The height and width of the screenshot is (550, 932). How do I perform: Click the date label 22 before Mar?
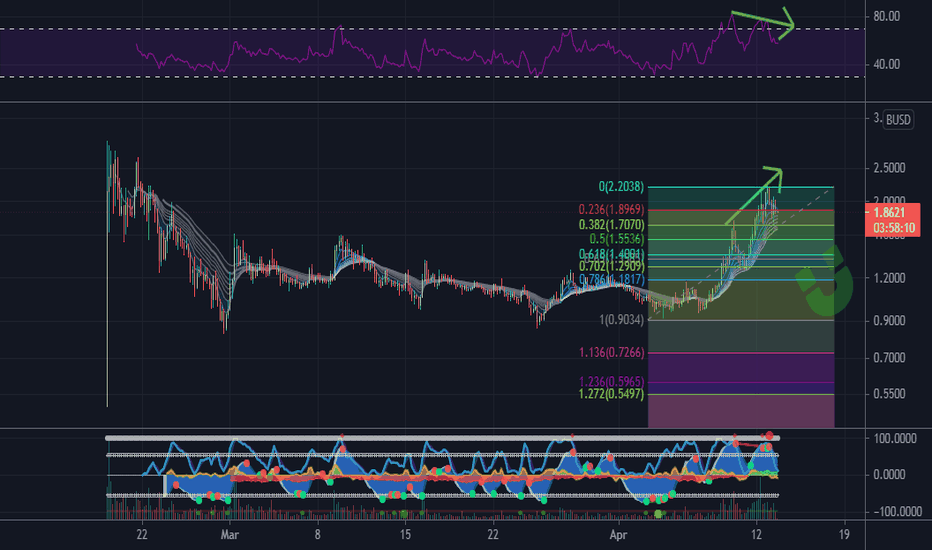click(x=141, y=535)
